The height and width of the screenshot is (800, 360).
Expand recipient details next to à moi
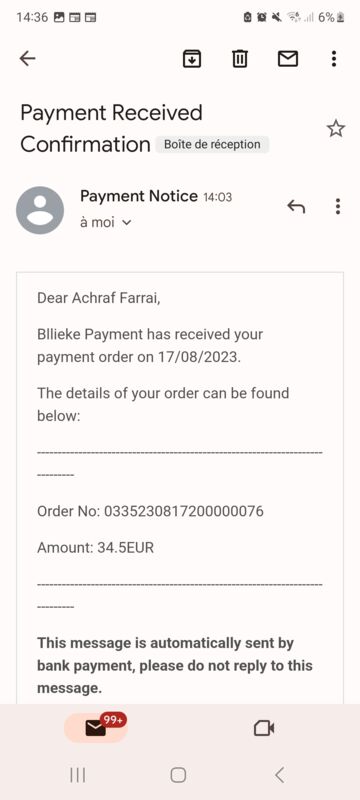[127, 222]
